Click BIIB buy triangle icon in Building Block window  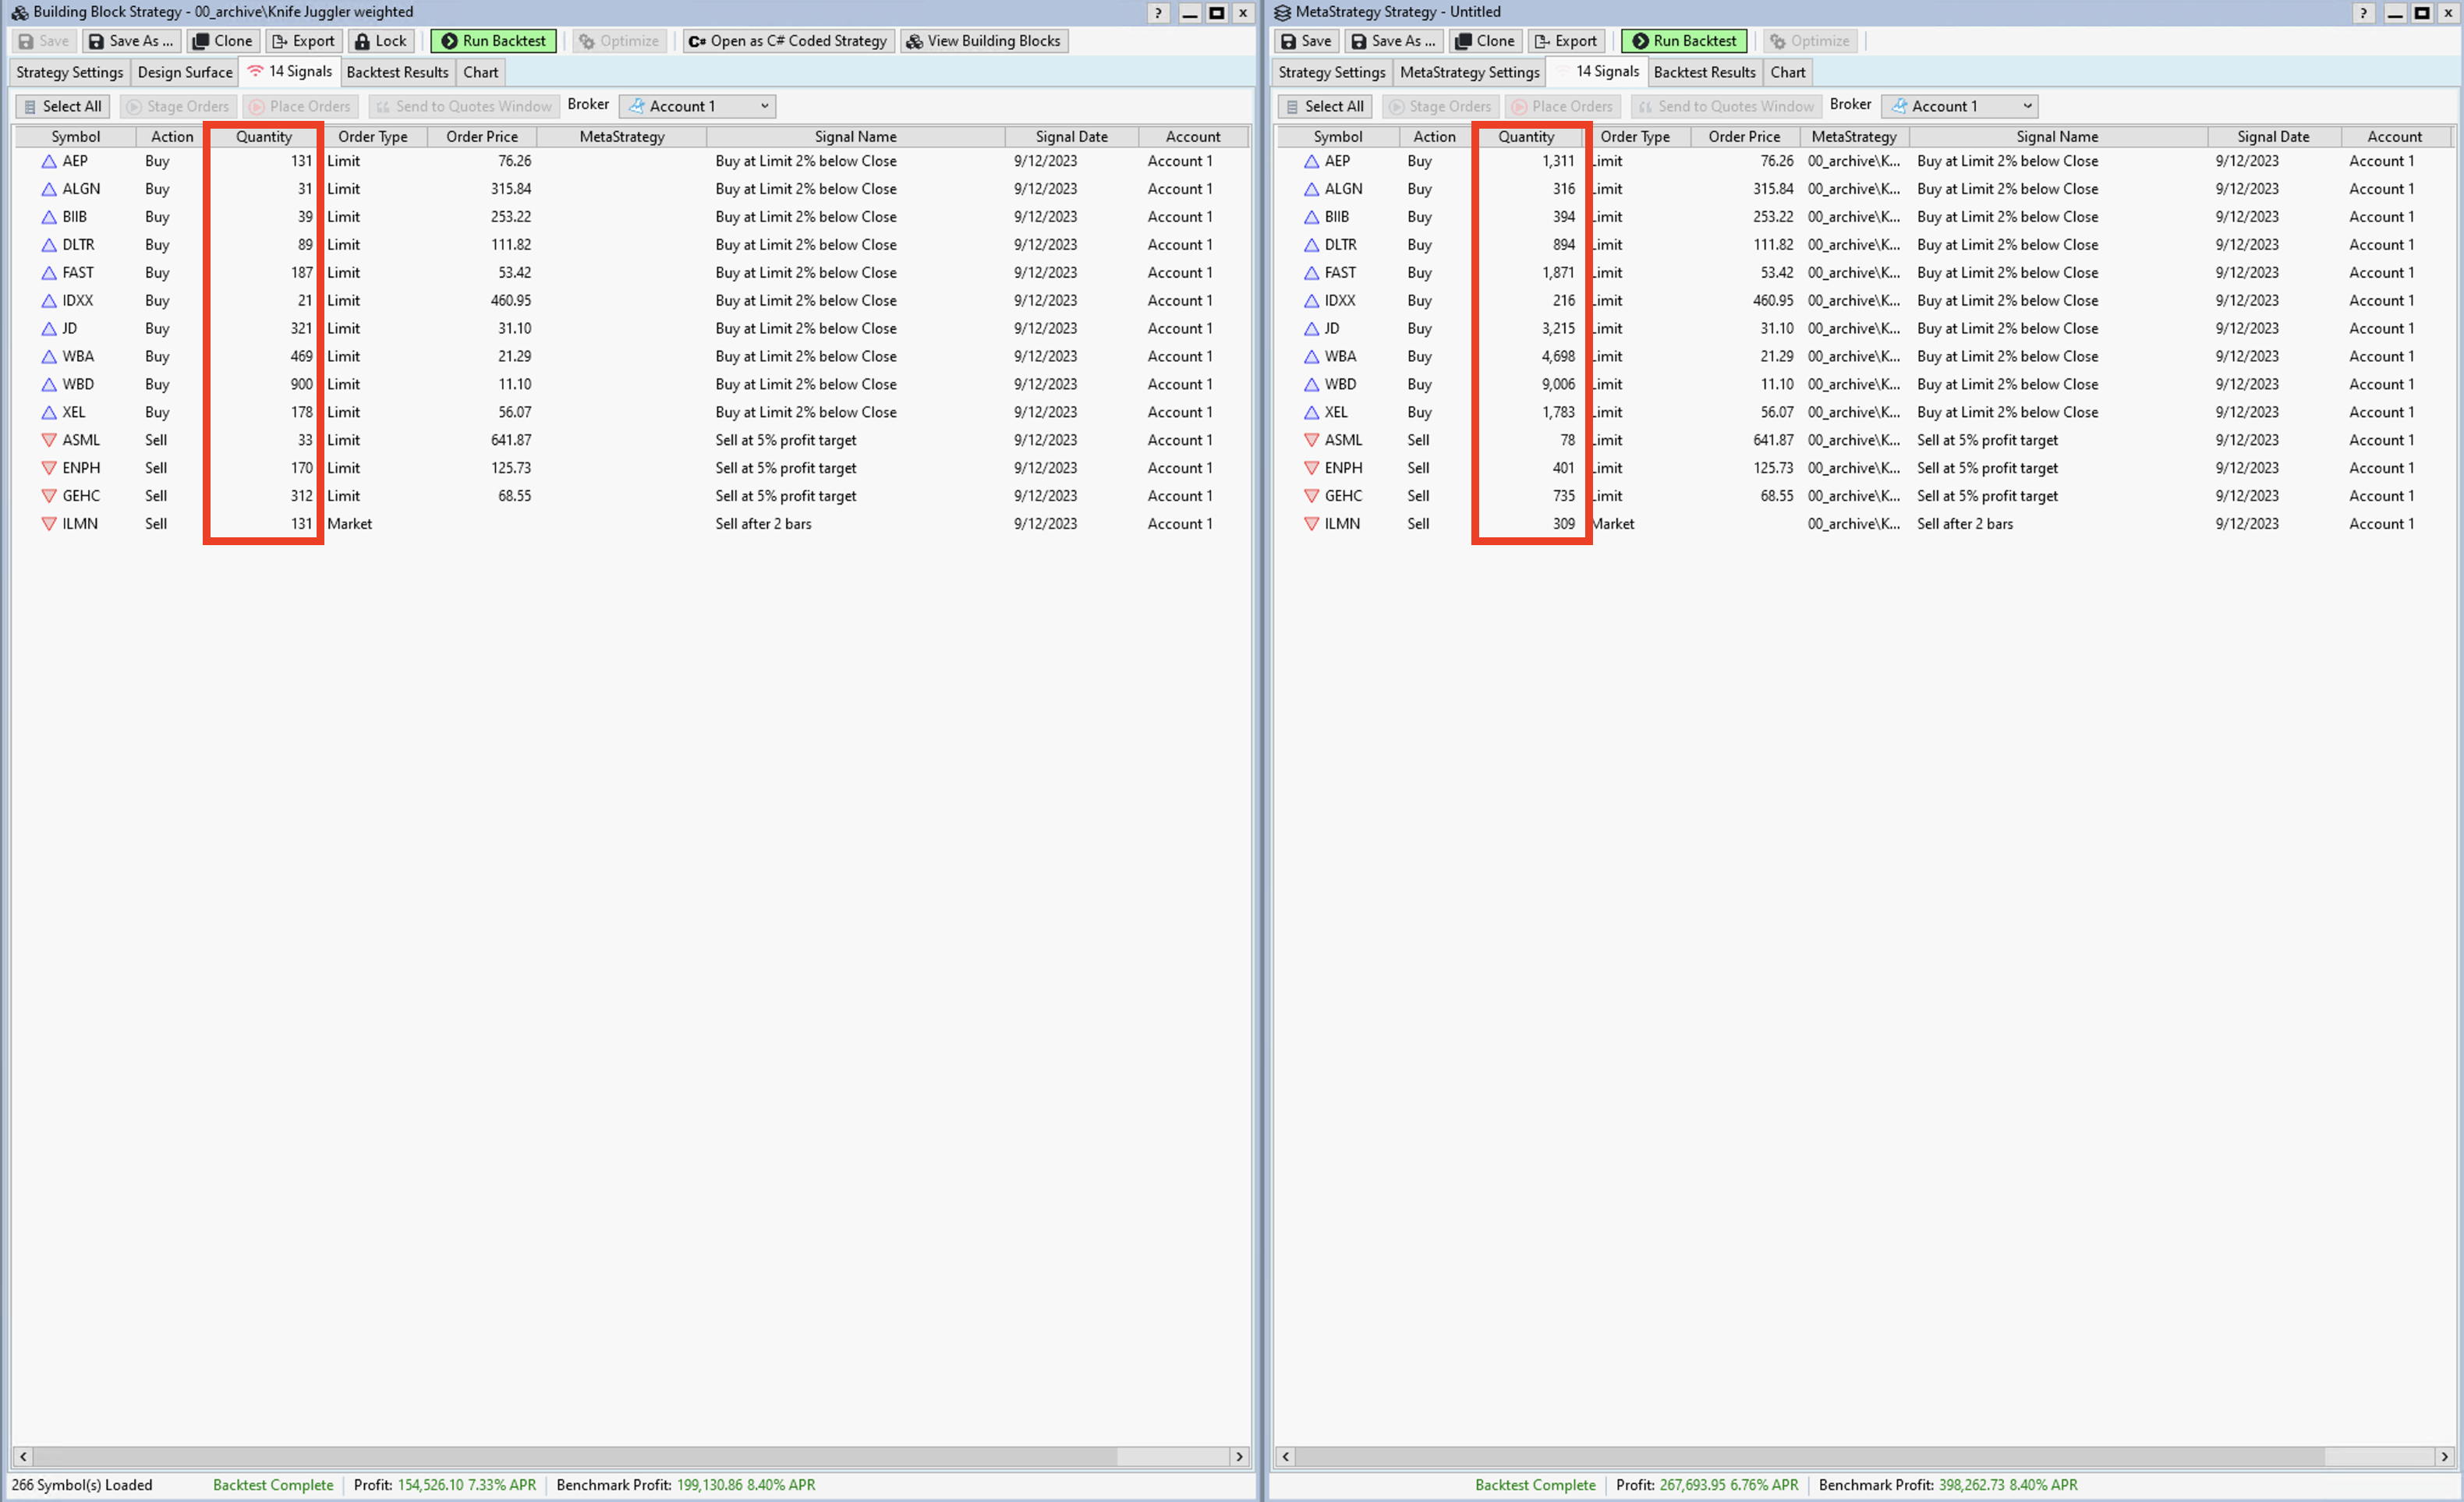point(48,217)
